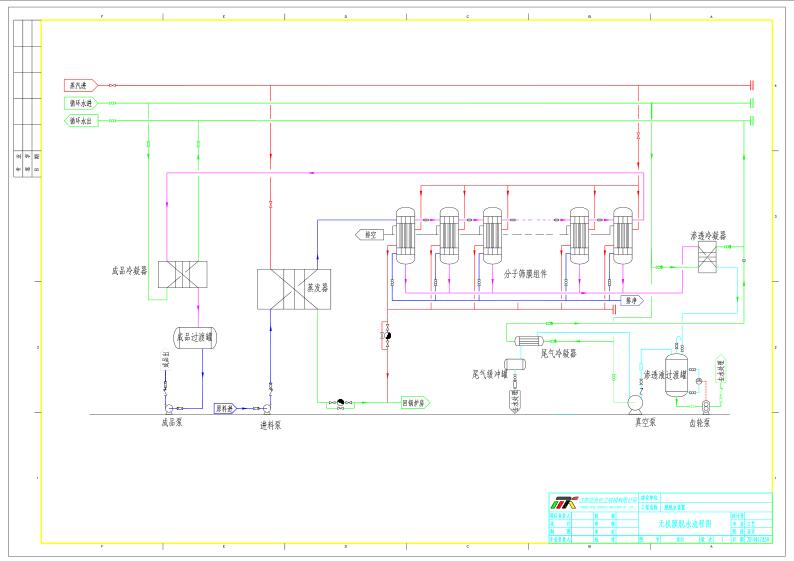The height and width of the screenshot is (561, 794).
Task: Select the 成品过渡罐 product tank
Action: (195, 337)
